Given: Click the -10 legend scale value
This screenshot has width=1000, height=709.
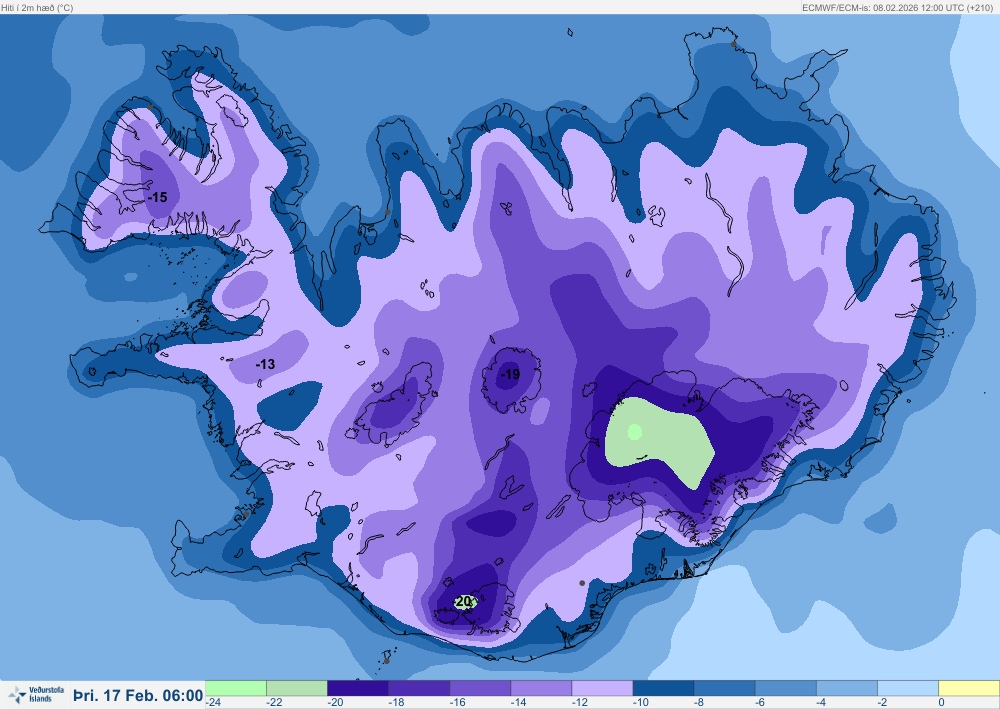Looking at the screenshot, I should (642, 703).
